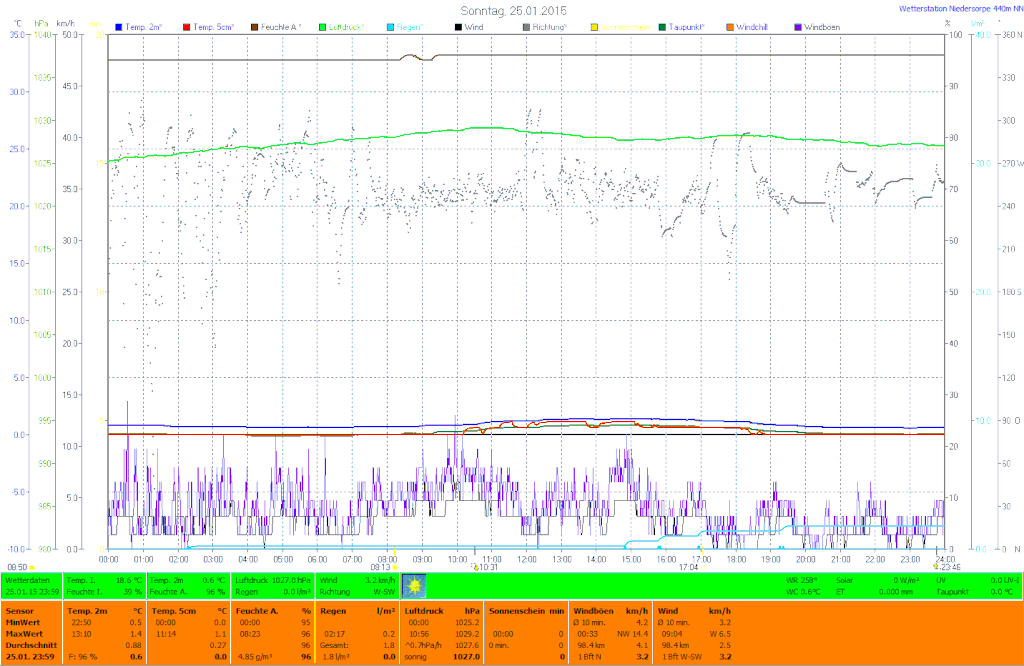
Task: Select the cyan Regen legend swatch
Action: pos(390,26)
